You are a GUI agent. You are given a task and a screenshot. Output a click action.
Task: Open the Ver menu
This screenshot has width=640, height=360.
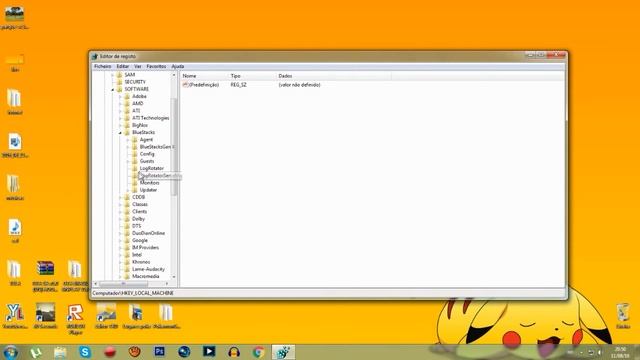click(x=138, y=66)
